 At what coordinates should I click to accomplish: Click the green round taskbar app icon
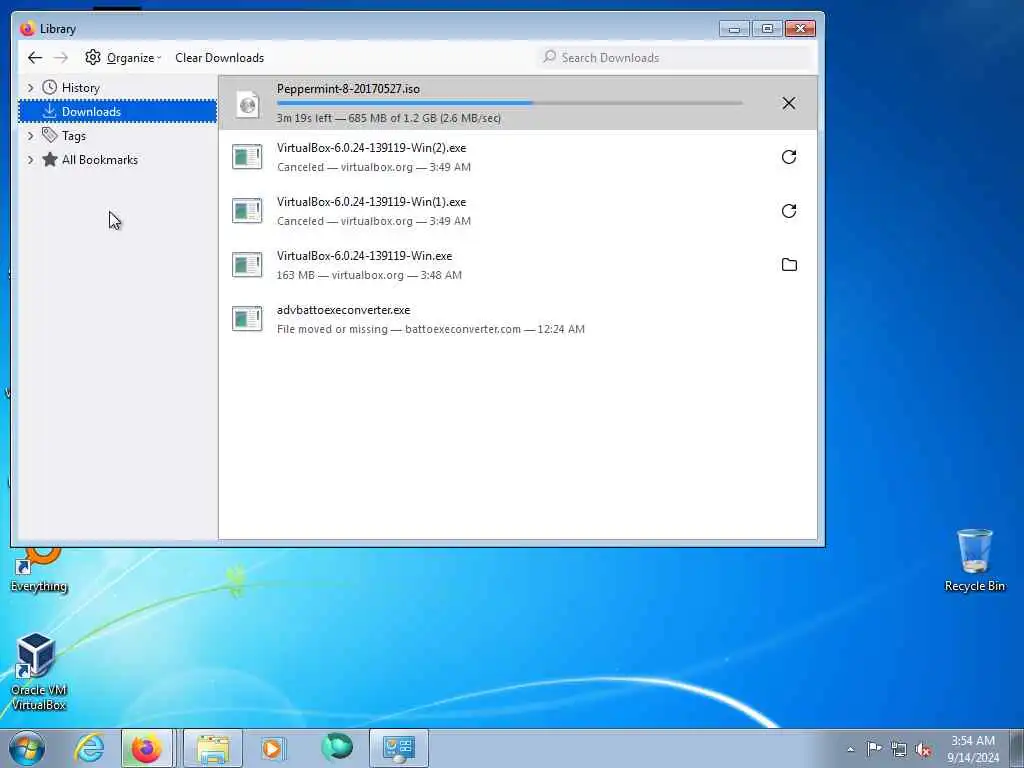[x=337, y=747]
